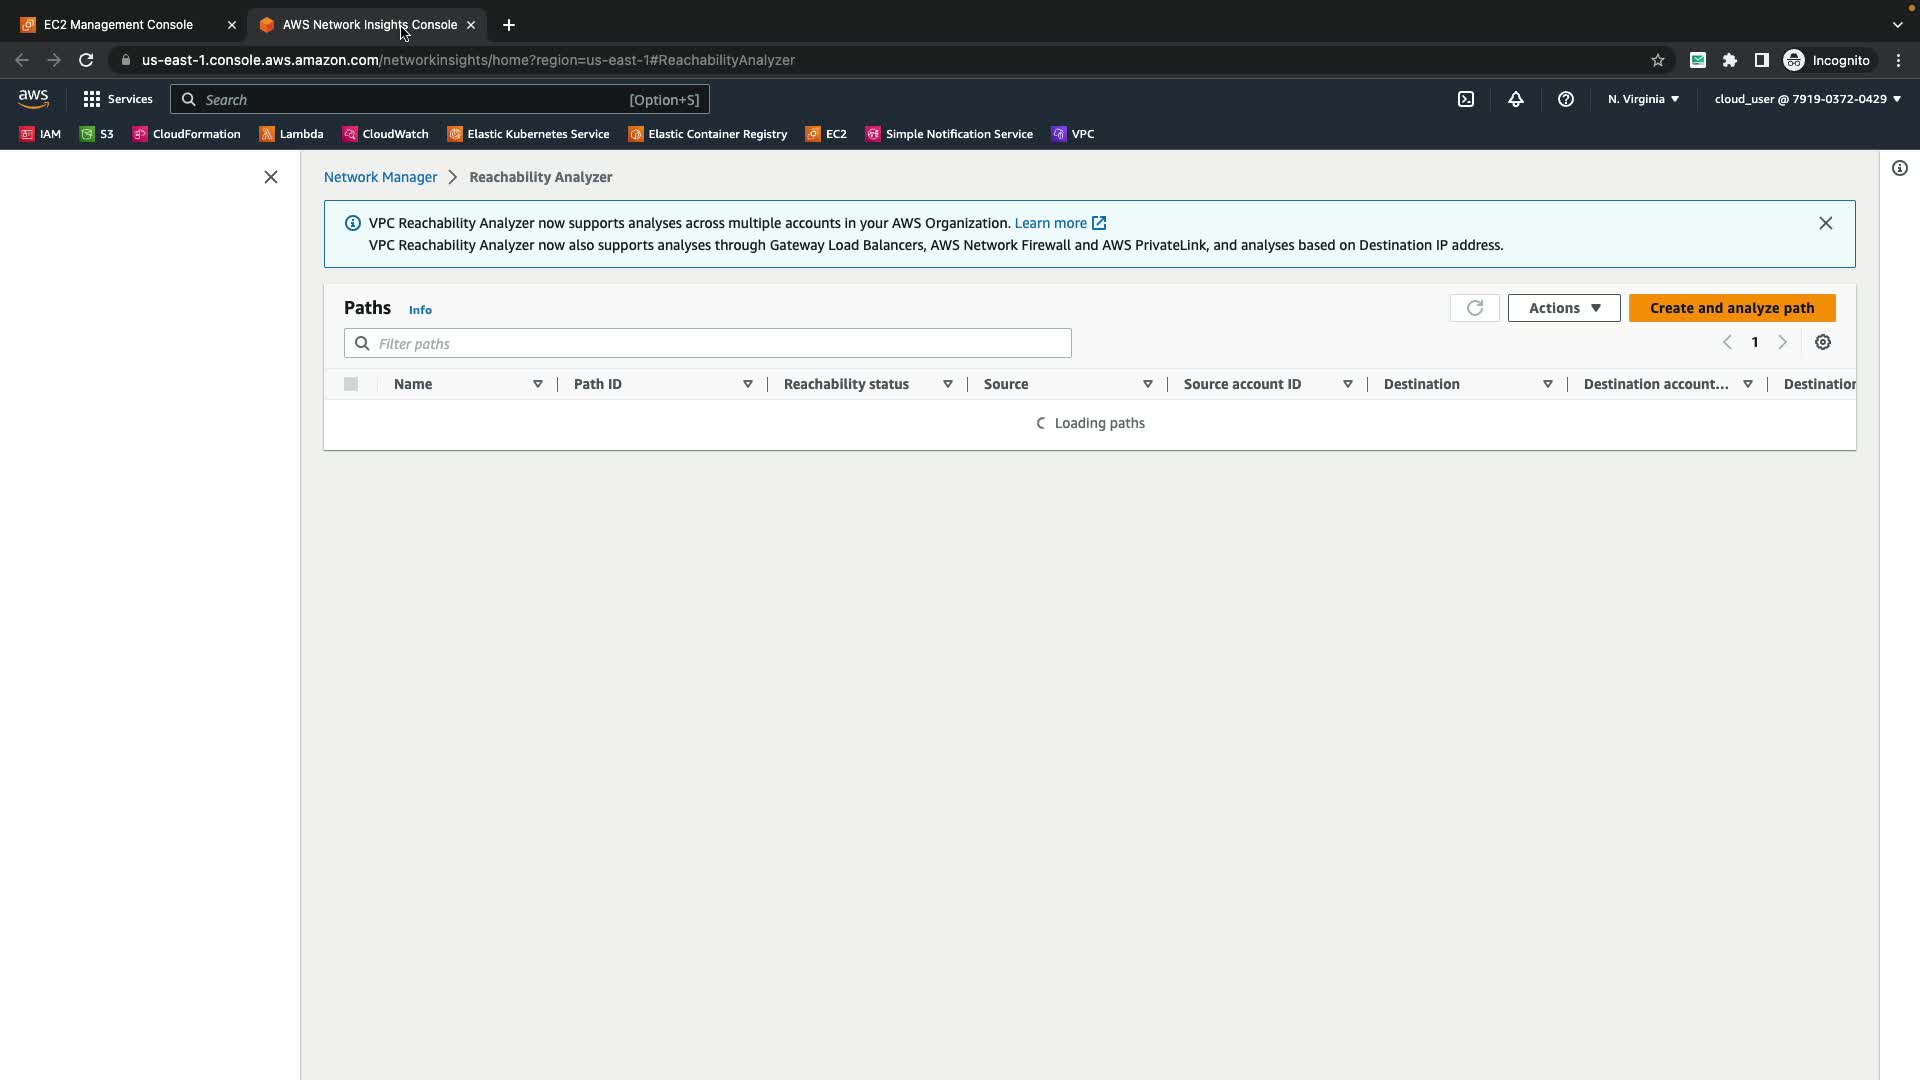Open table preferences gear icon

click(1823, 343)
